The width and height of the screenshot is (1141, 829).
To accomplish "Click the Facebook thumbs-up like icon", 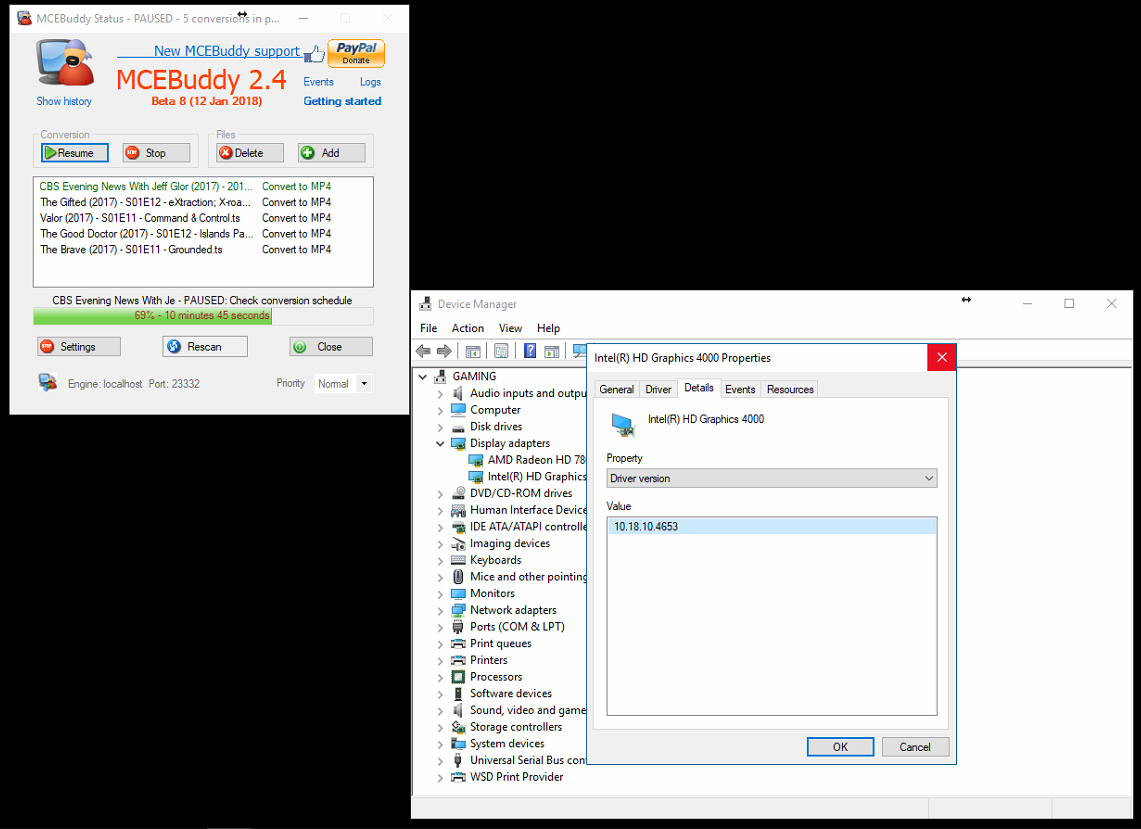I will point(314,53).
